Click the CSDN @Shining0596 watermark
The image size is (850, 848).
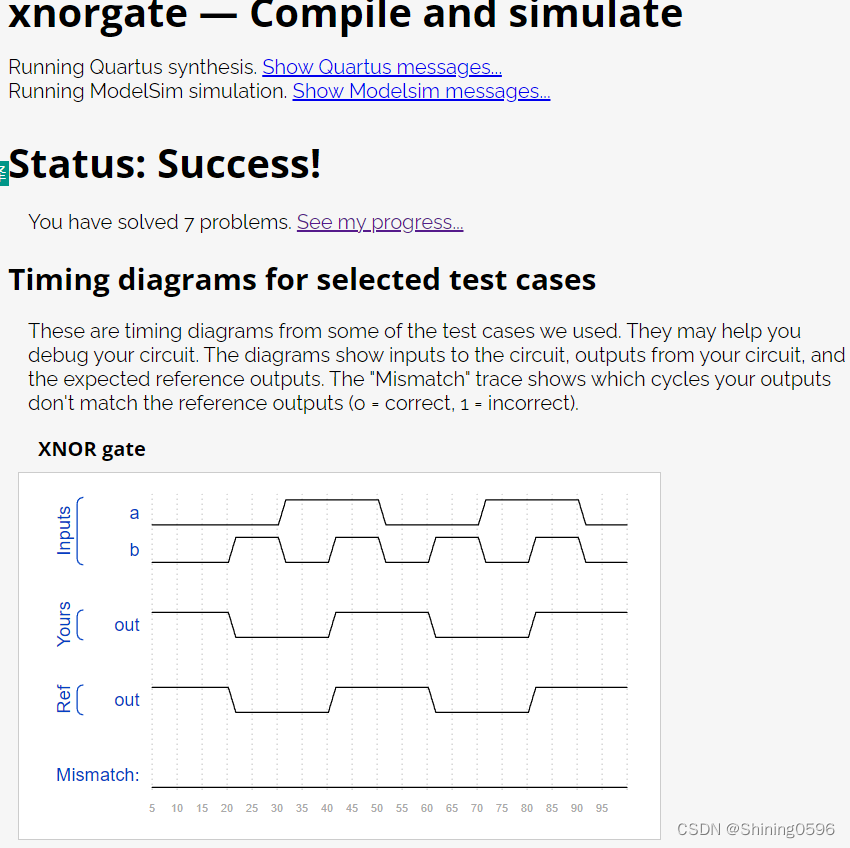[x=756, y=829]
